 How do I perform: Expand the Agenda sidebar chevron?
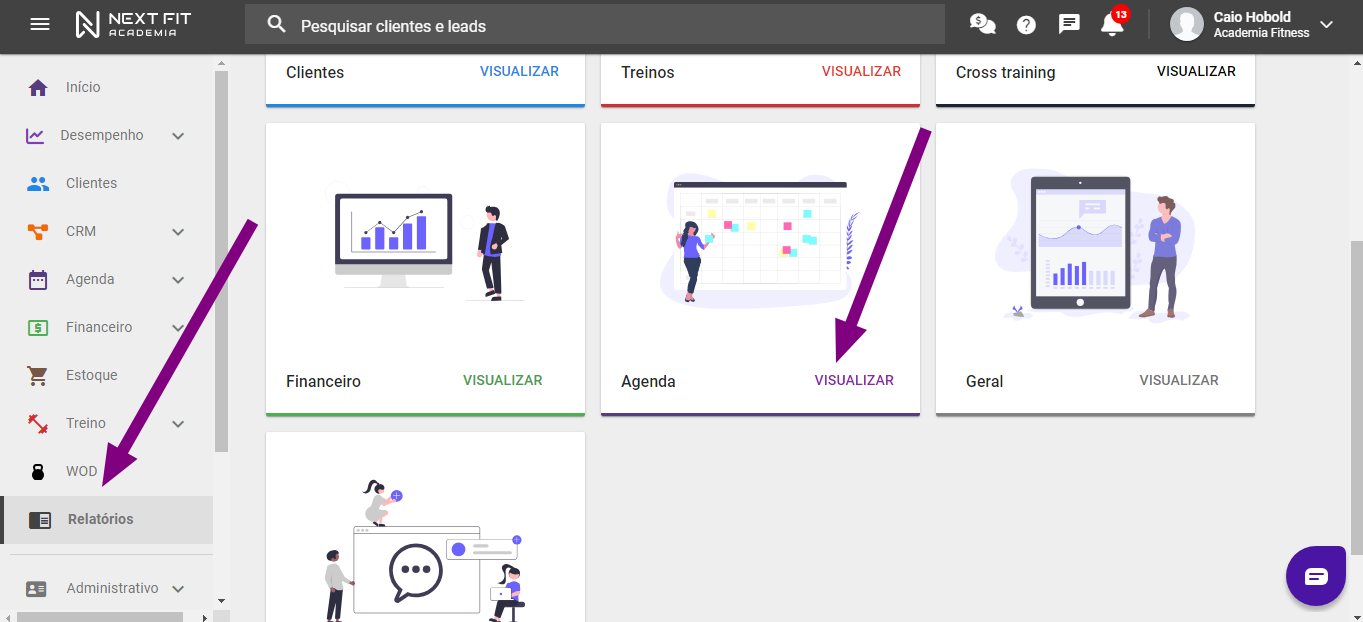[x=178, y=280]
